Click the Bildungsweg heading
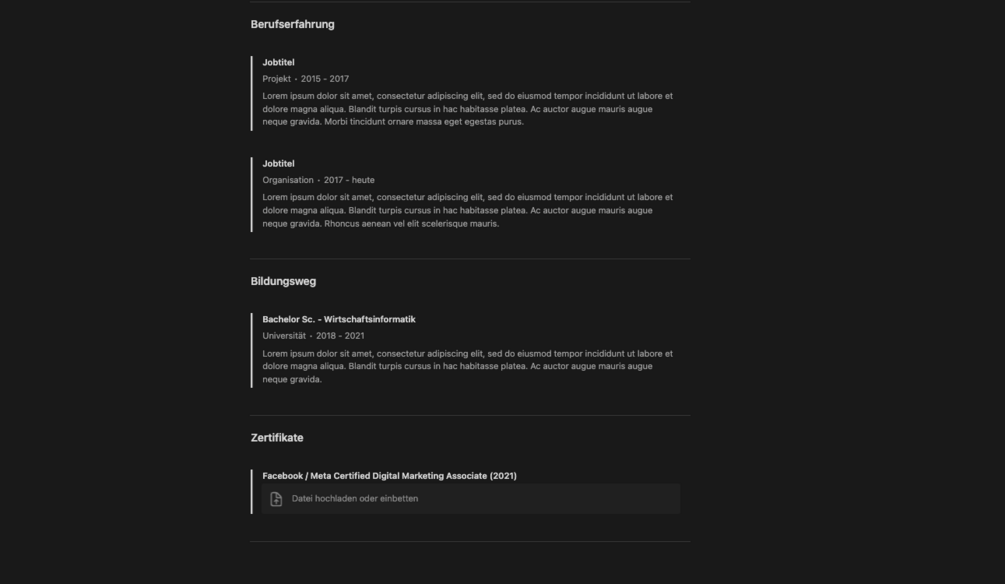 283,281
